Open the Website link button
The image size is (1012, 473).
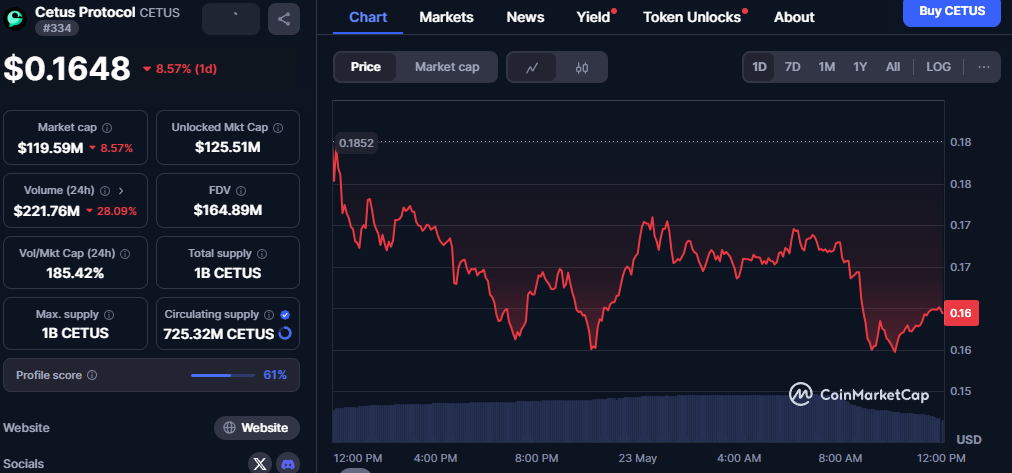257,428
